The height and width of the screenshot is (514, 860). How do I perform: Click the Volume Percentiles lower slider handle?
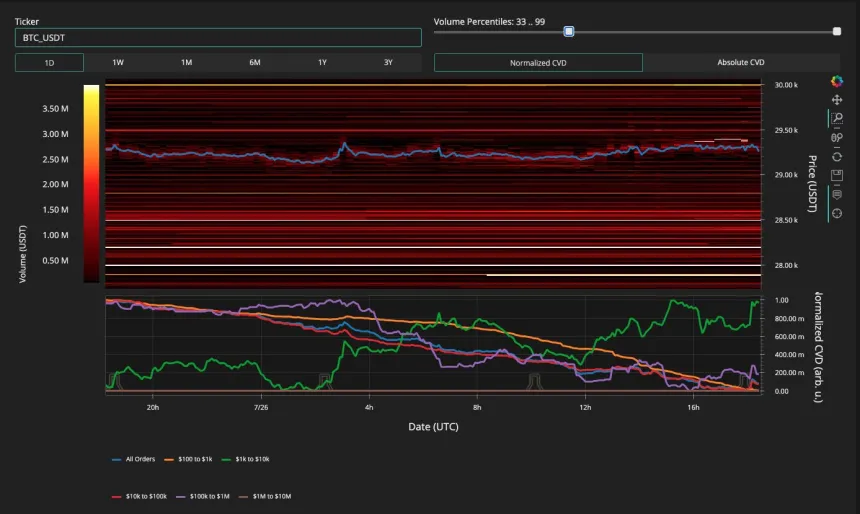pos(569,31)
